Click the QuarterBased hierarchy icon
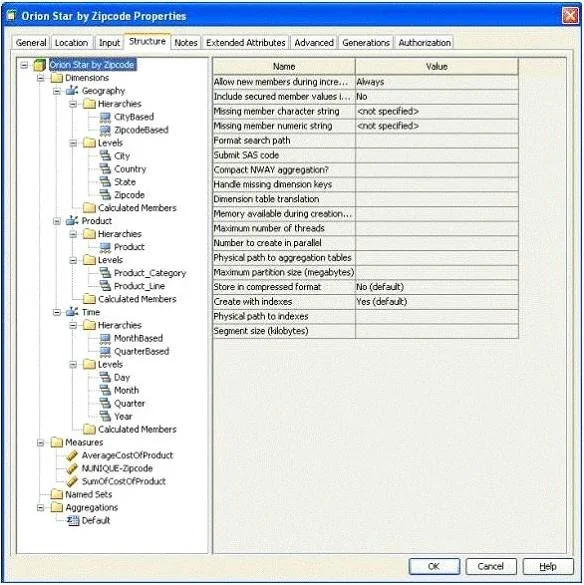This screenshot has width=584, height=585. pos(105,351)
